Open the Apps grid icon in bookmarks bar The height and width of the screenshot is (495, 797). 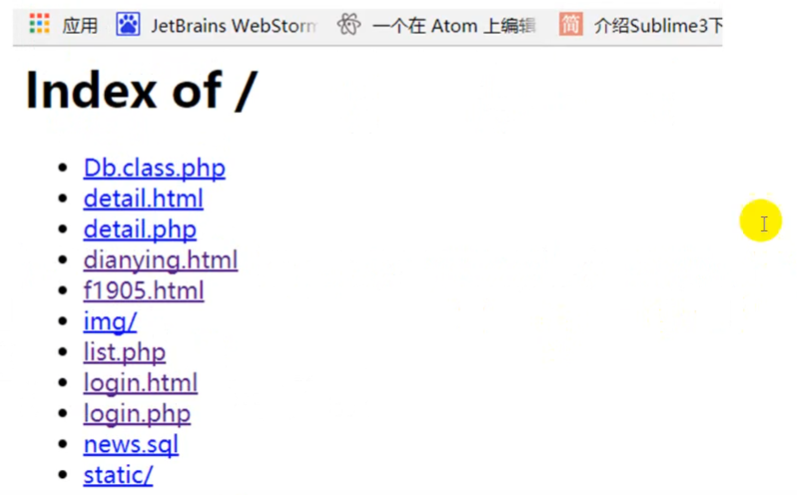[x=39, y=24]
